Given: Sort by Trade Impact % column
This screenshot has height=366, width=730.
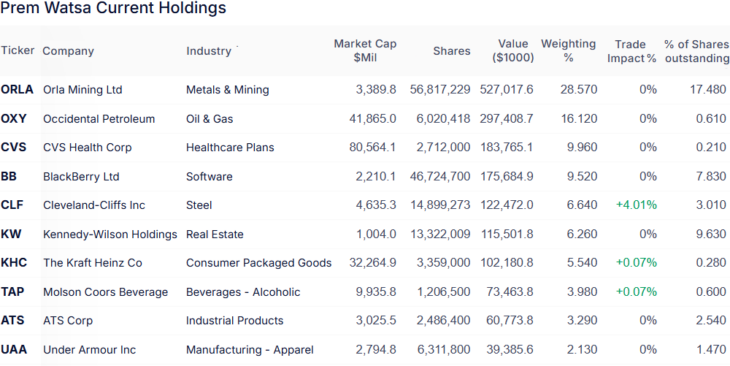Looking at the screenshot, I should [631, 51].
